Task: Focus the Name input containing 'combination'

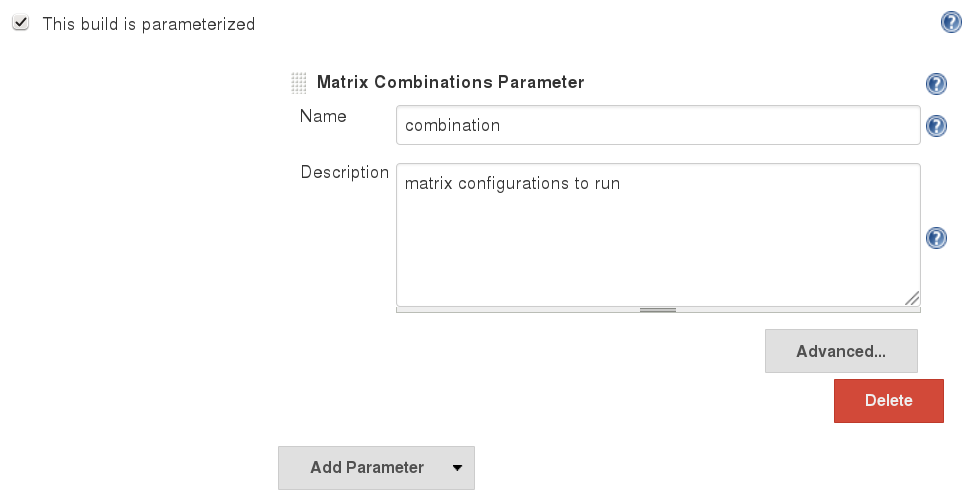Action: click(x=657, y=126)
